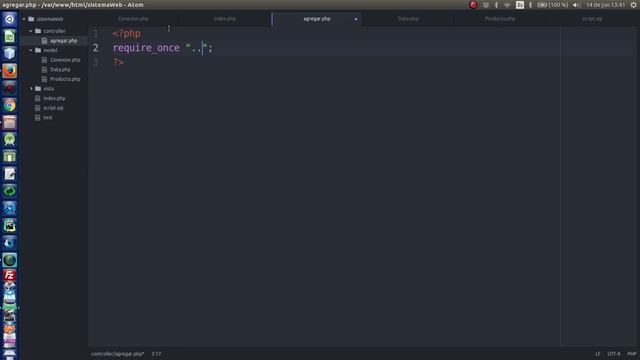Launch LibreOffice Calc from the dock
Viewport: 640px width, 360px height.
9,36
